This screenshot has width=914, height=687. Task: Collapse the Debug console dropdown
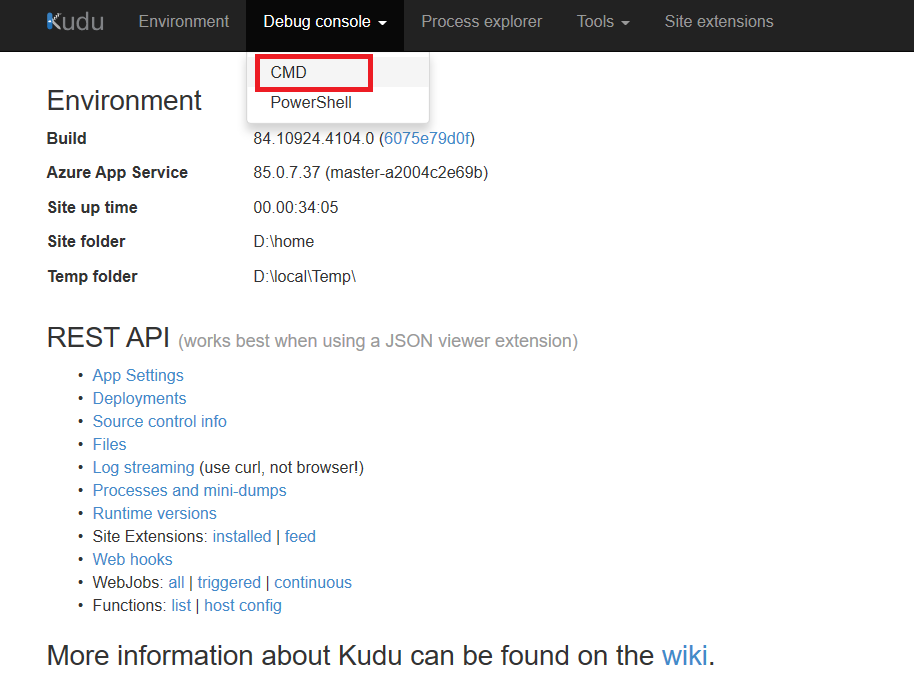coord(325,22)
